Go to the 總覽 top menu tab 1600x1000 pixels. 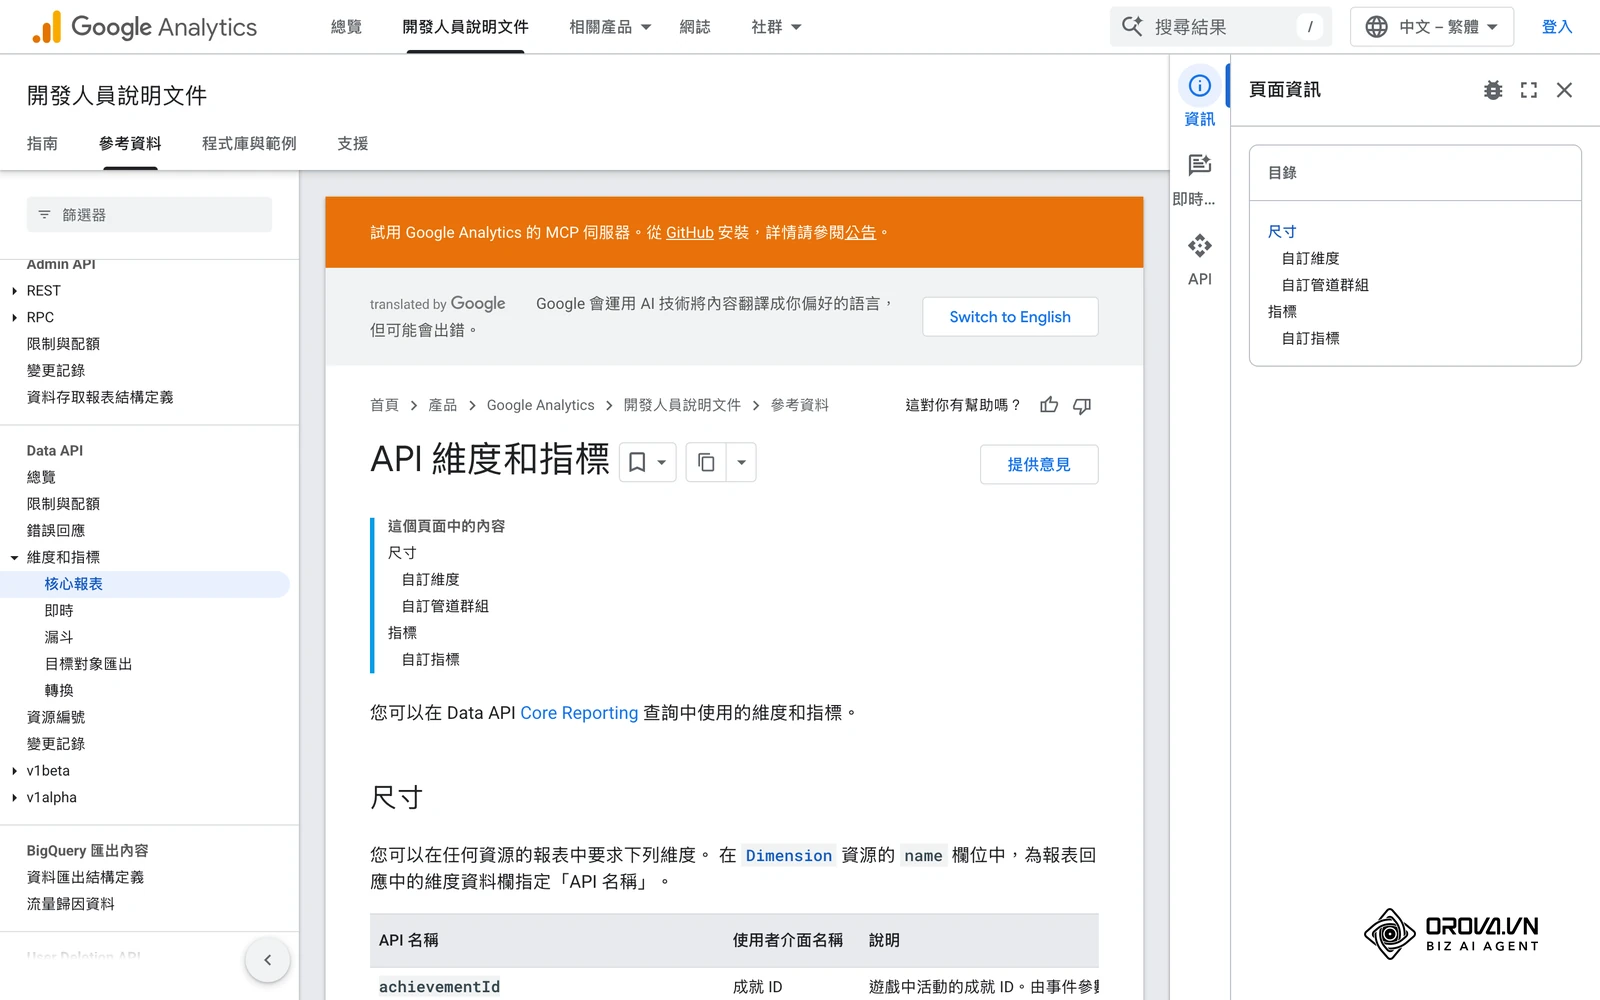click(x=346, y=27)
